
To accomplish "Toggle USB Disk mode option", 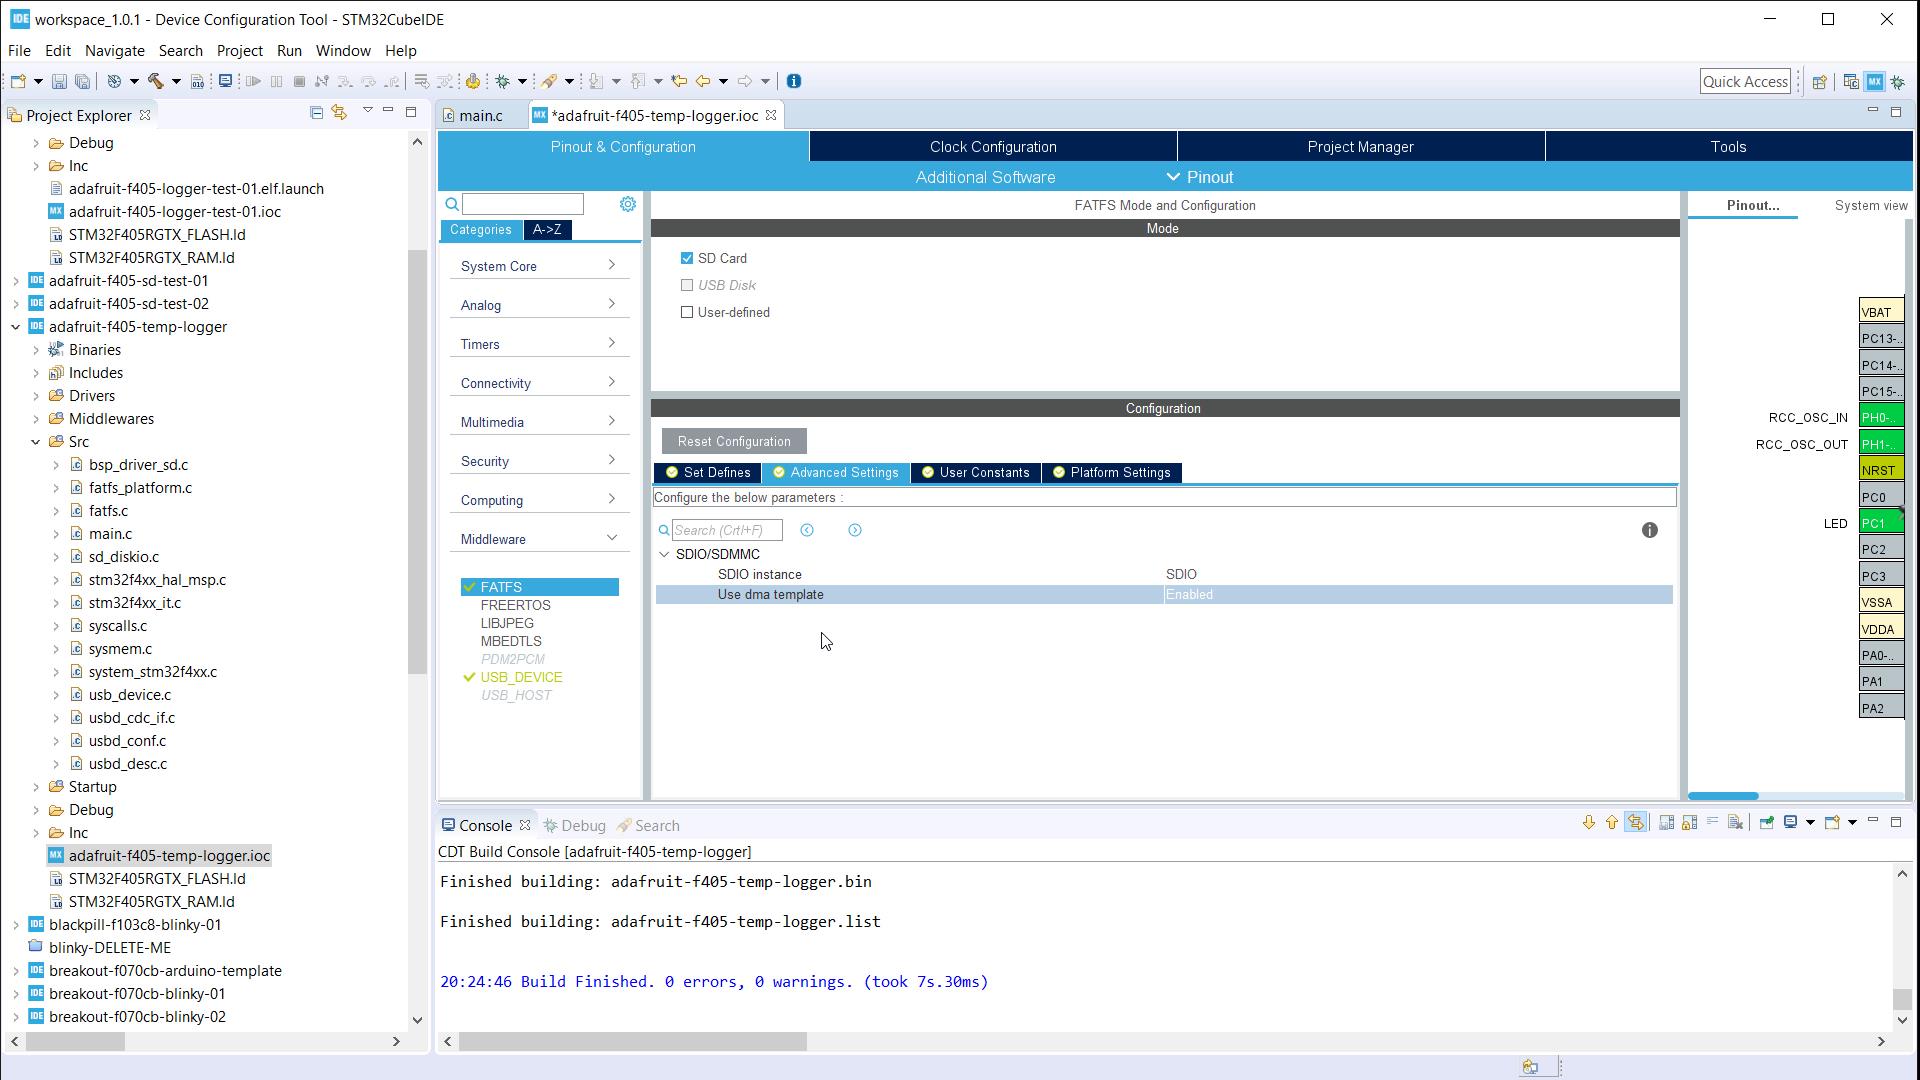I will click(687, 285).
